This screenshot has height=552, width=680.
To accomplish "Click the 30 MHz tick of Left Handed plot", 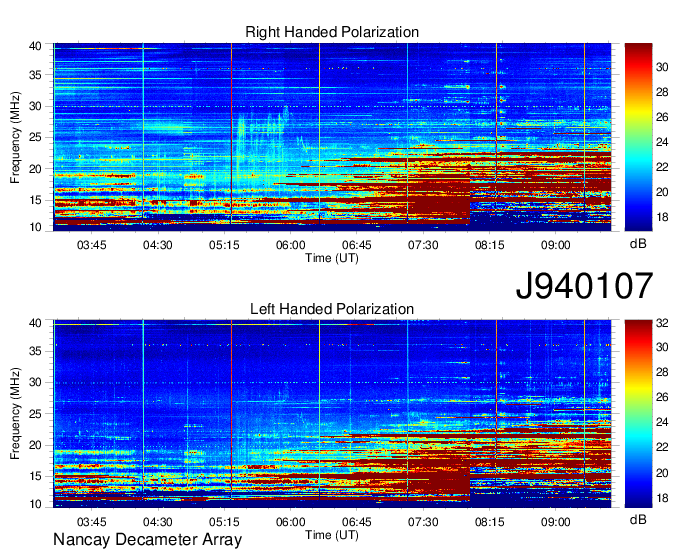I will (x=35, y=382).
